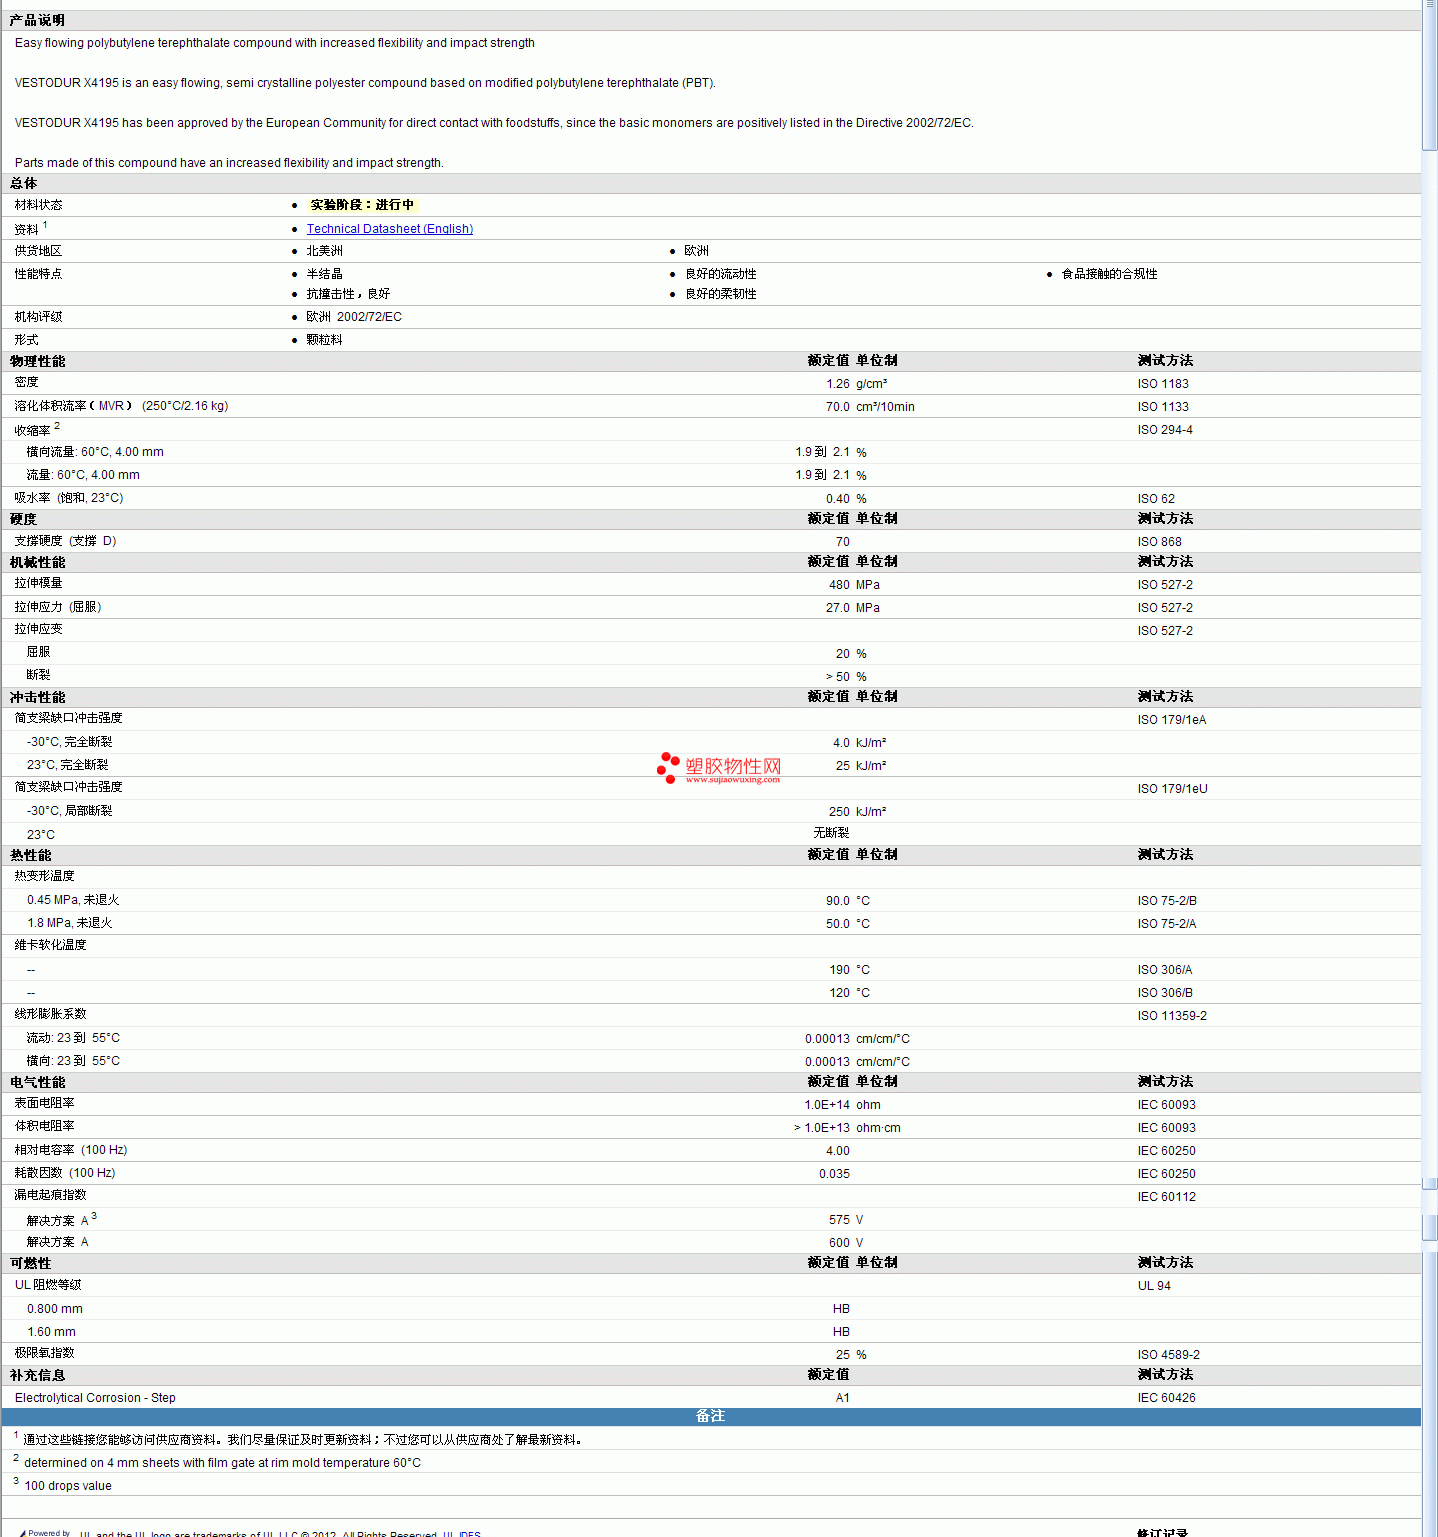Click the Electrolytical Corrosion - Step label
This screenshot has width=1438, height=1537.
95,1398
